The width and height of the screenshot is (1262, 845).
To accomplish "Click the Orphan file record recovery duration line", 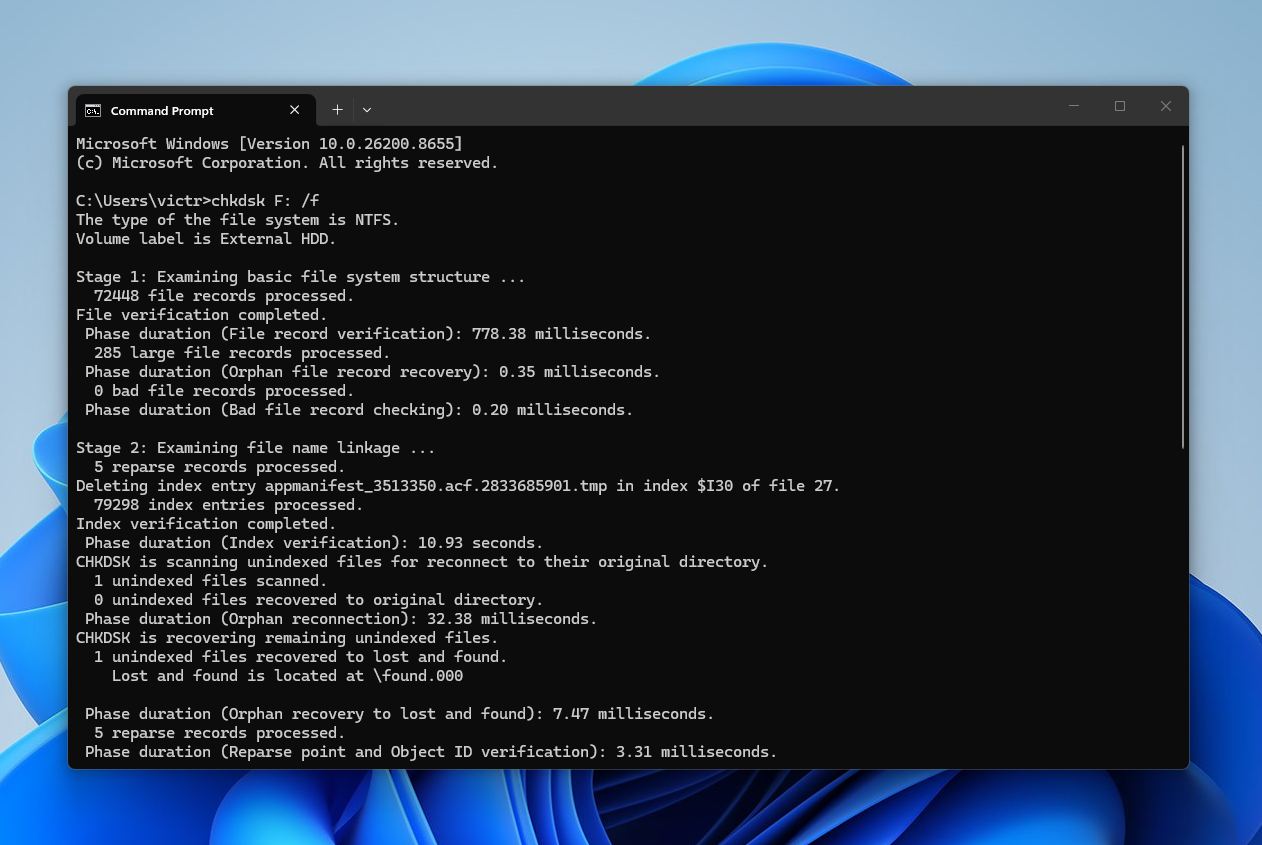I will point(372,372).
